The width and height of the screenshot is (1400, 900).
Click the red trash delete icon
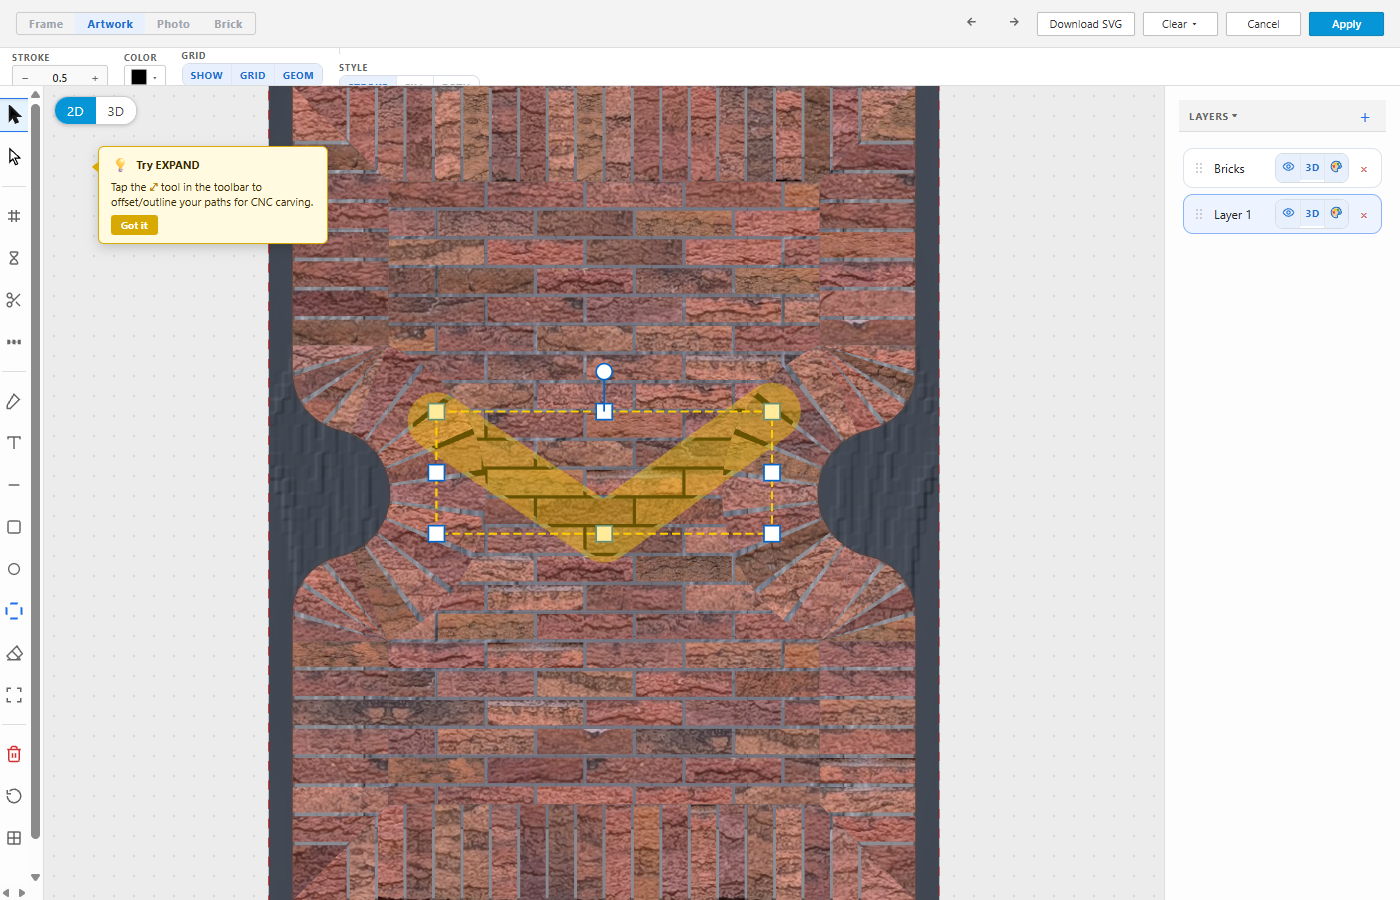point(14,754)
